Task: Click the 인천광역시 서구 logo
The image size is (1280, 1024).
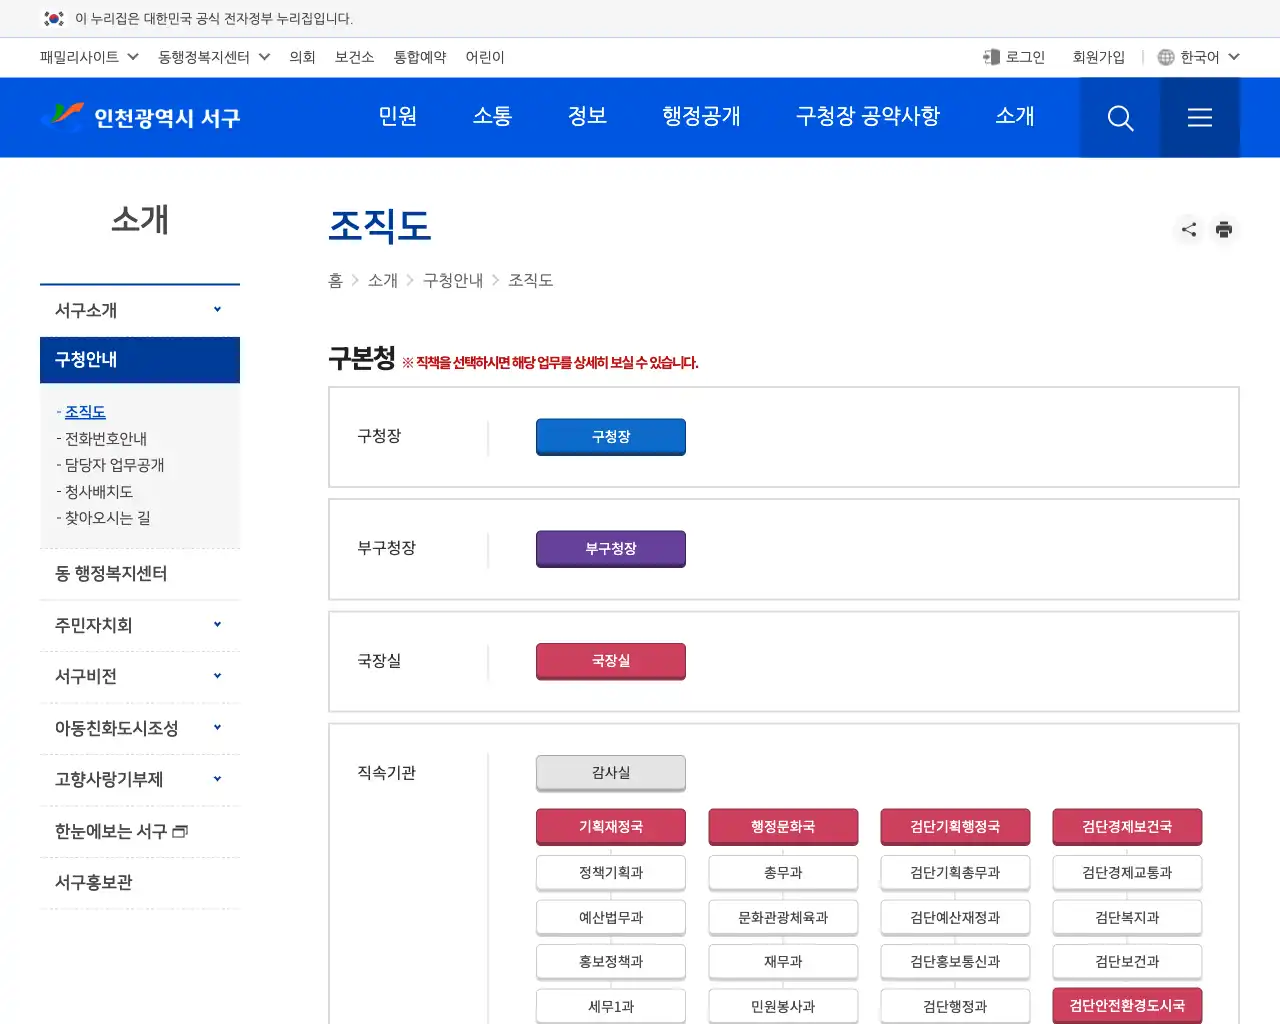Action: (140, 117)
